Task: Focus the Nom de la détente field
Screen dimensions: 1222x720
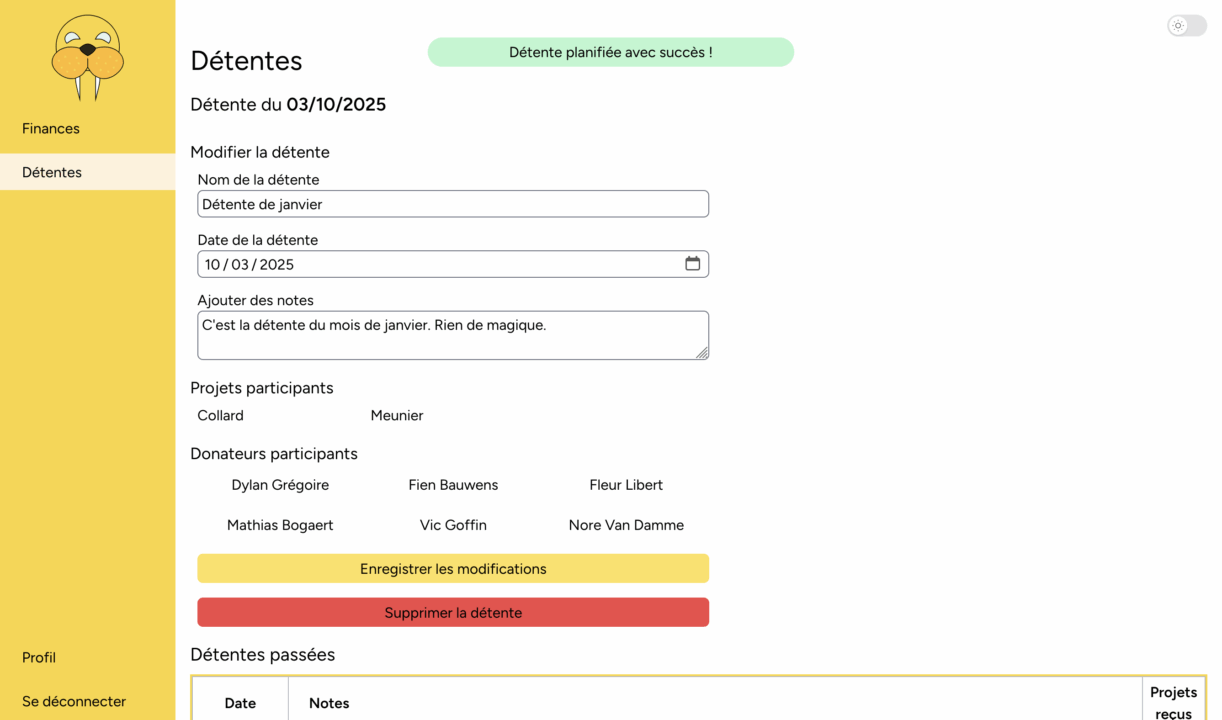Action: [452, 204]
